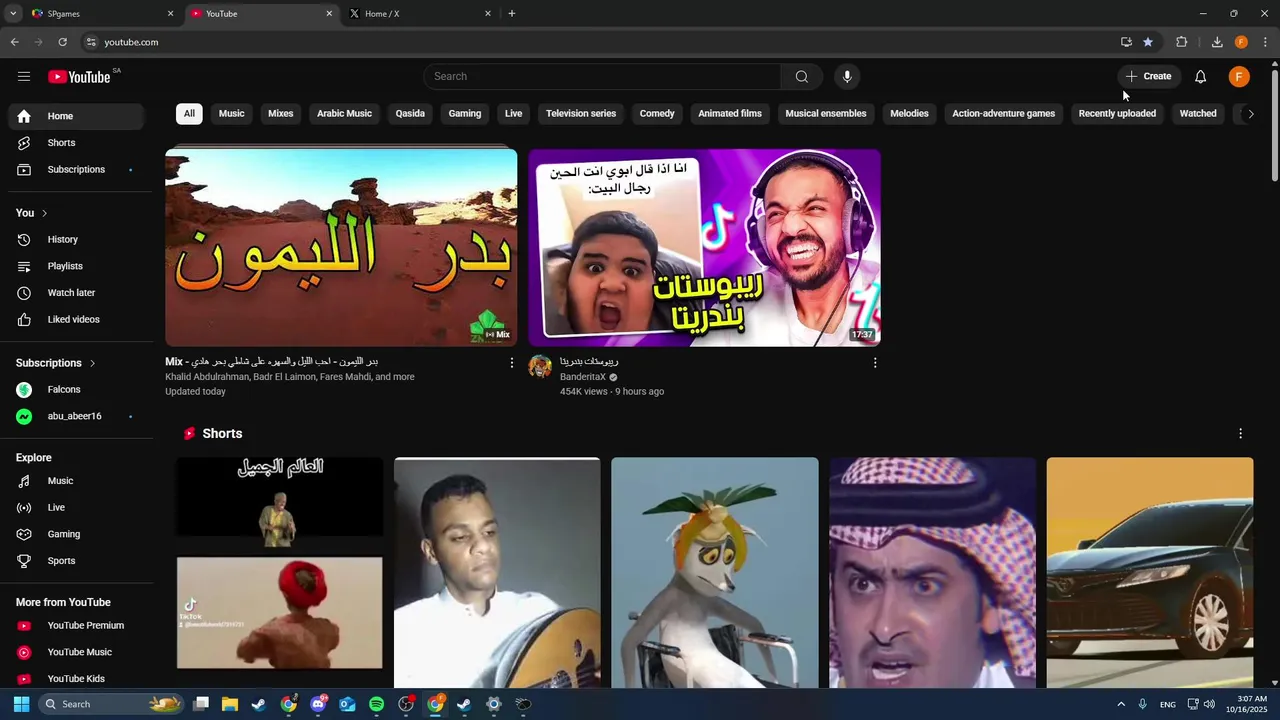Open File Explorer from the taskbar
The image size is (1280, 720).
click(x=230, y=704)
